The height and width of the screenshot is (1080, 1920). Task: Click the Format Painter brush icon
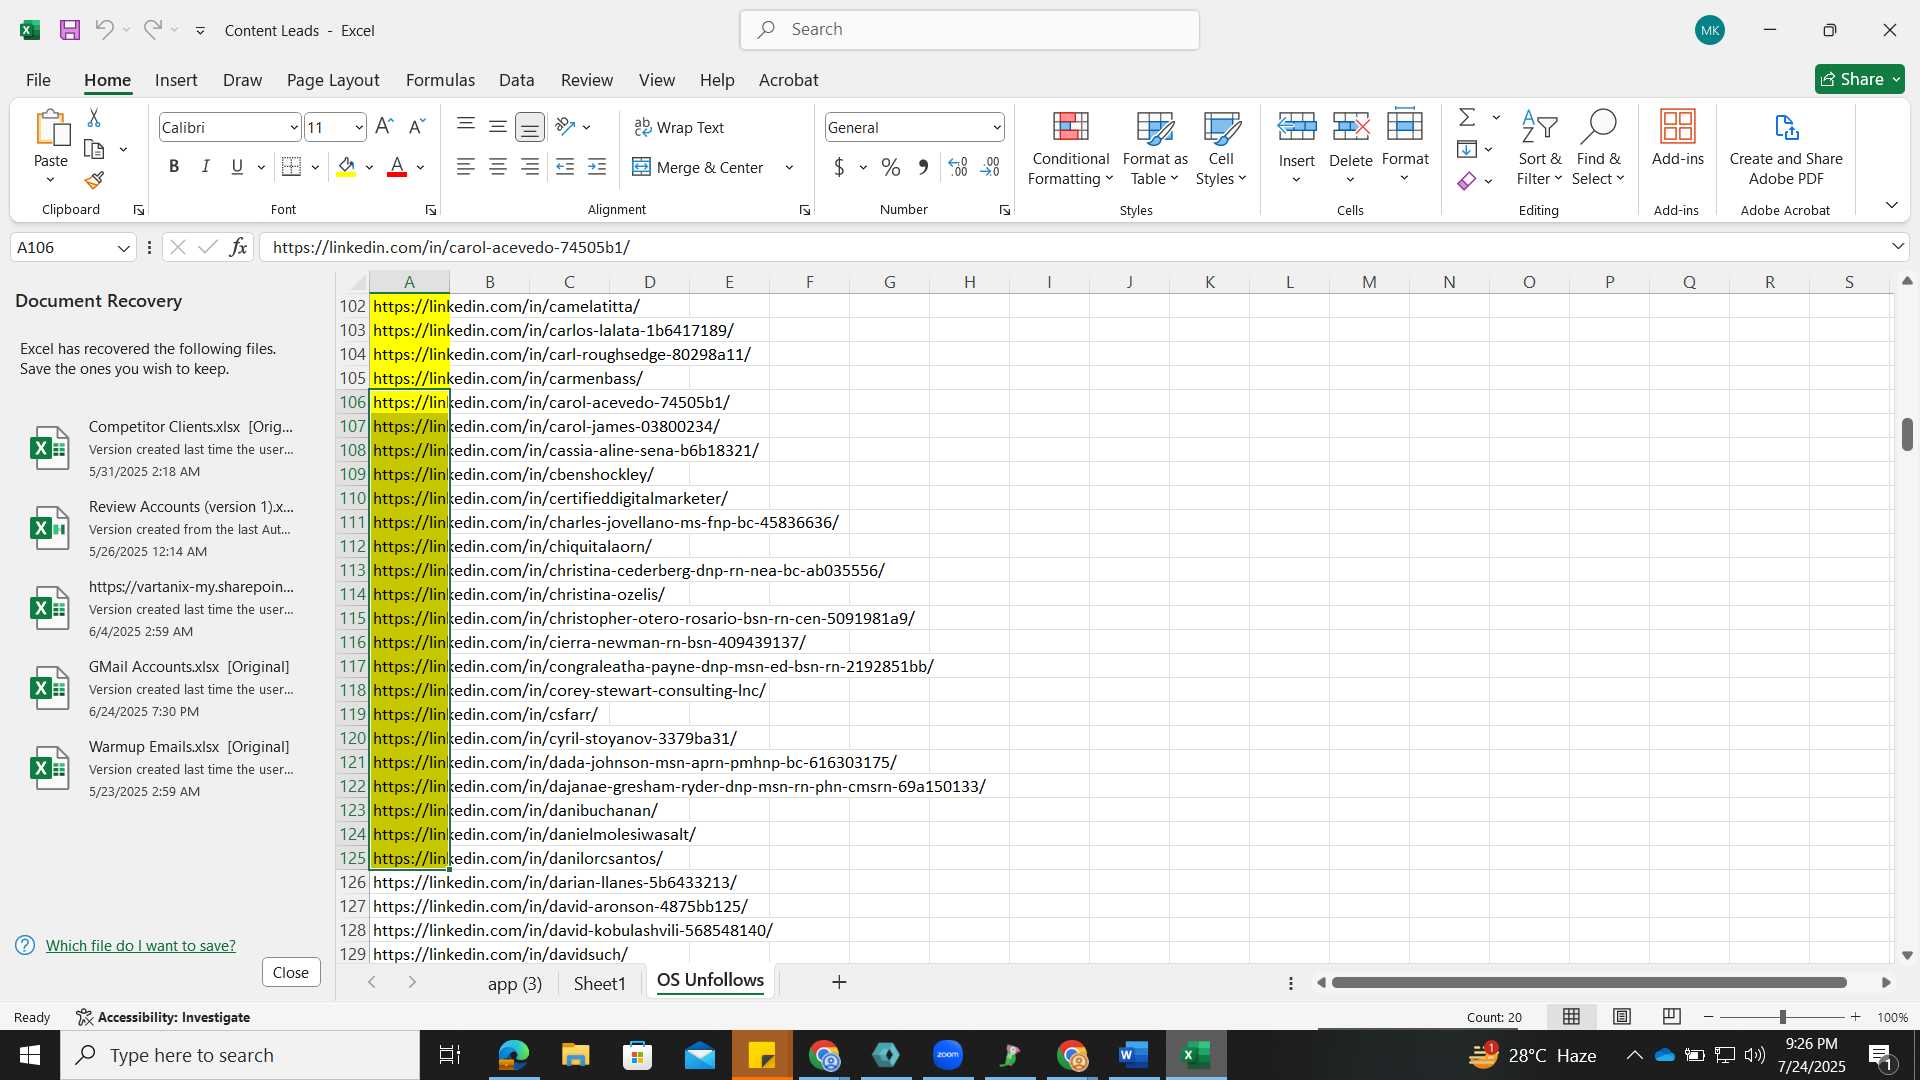pyautogui.click(x=94, y=181)
